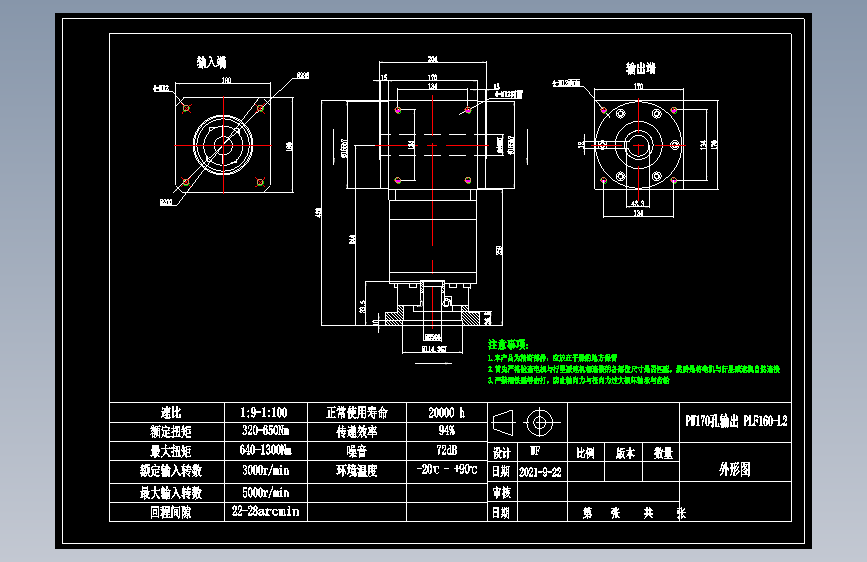Click the 审核 cell in title block
The height and width of the screenshot is (562, 867).
pyautogui.click(x=502, y=492)
